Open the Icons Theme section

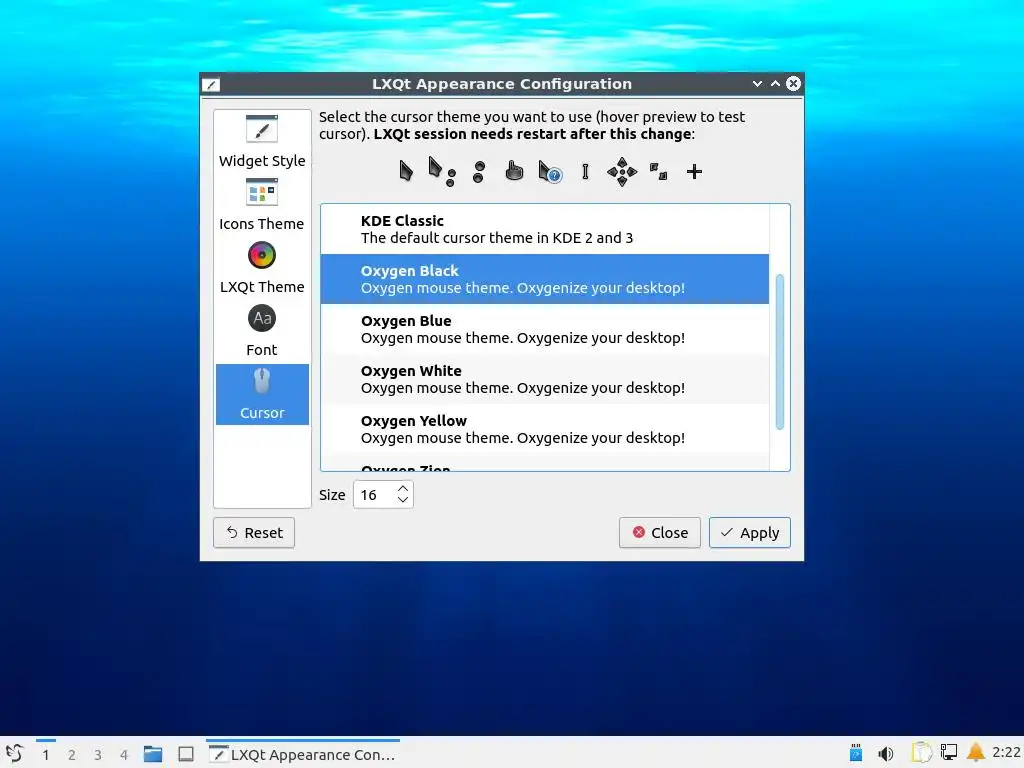point(262,204)
